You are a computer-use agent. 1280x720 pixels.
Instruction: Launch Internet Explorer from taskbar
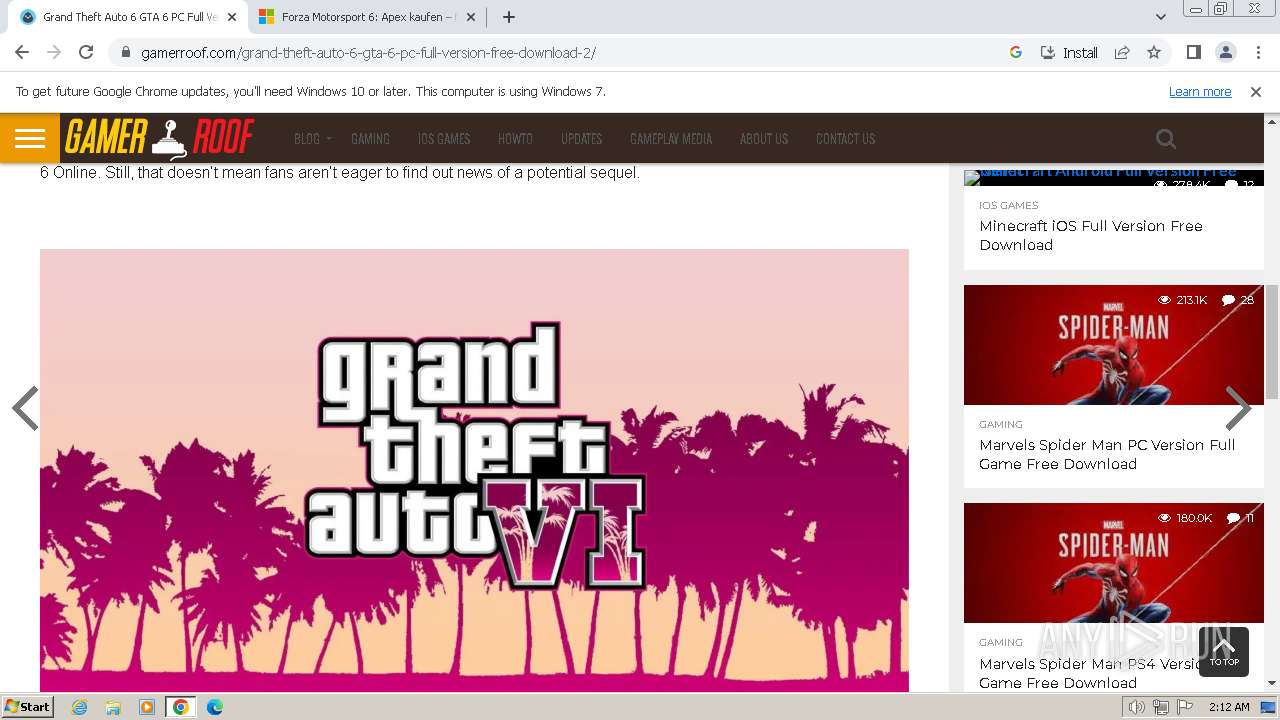(79, 707)
